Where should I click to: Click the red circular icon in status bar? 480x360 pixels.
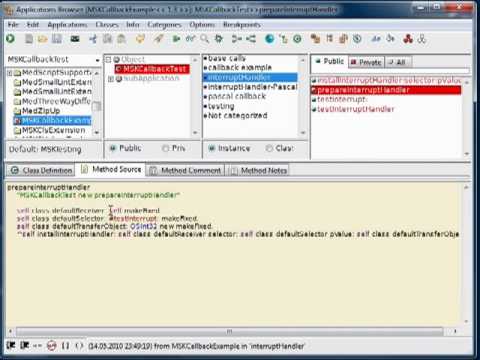click(x=52, y=346)
